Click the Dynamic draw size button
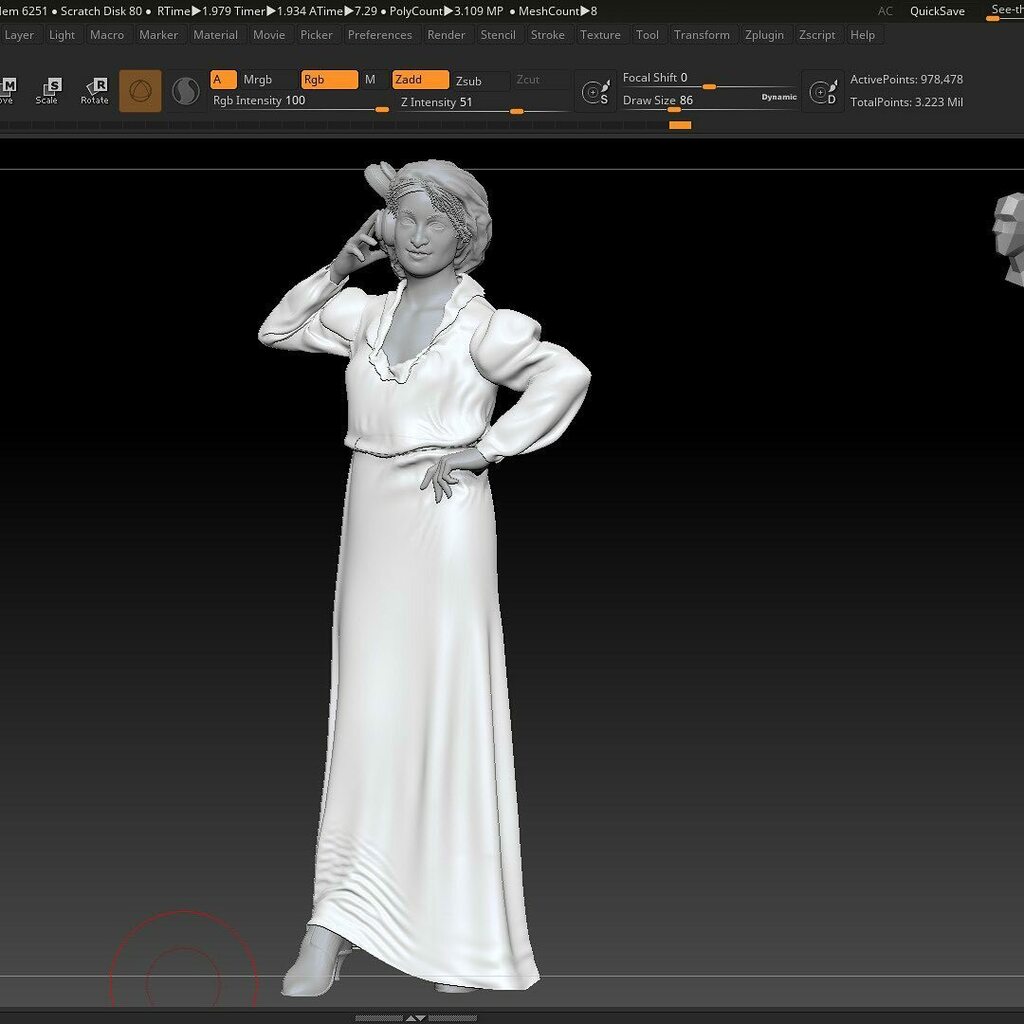This screenshot has width=1024, height=1024. 779,97
